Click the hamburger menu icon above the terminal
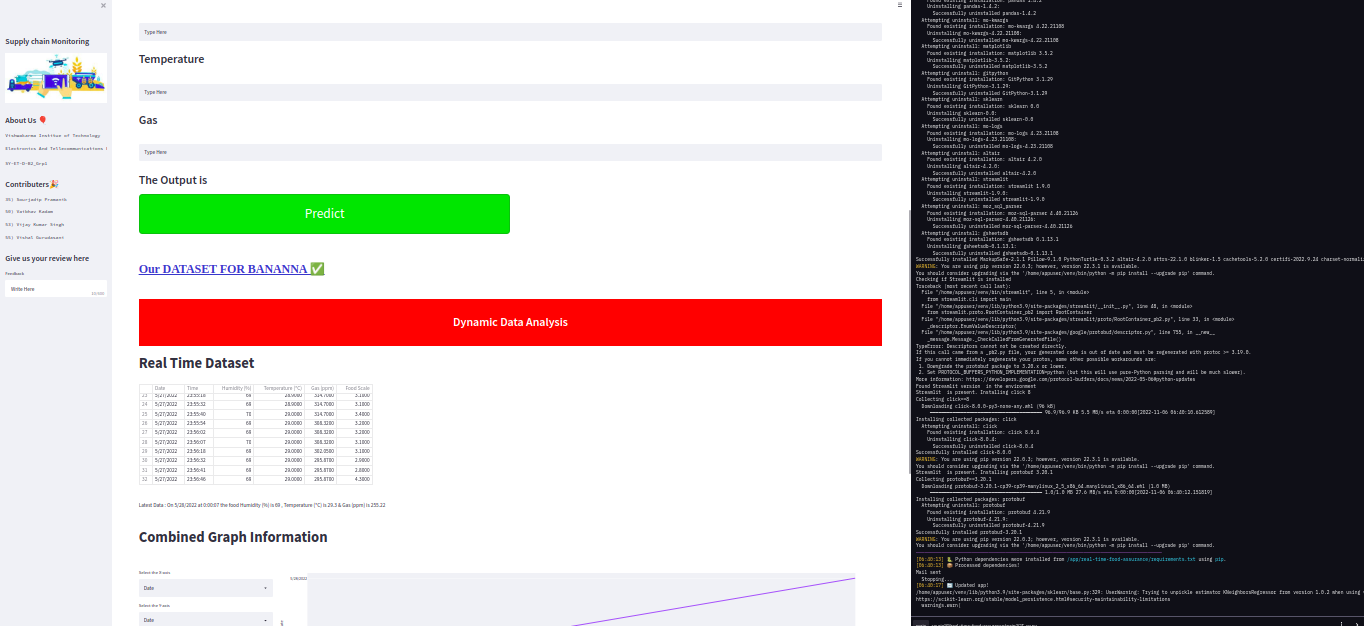The image size is (1364, 626). click(x=899, y=6)
